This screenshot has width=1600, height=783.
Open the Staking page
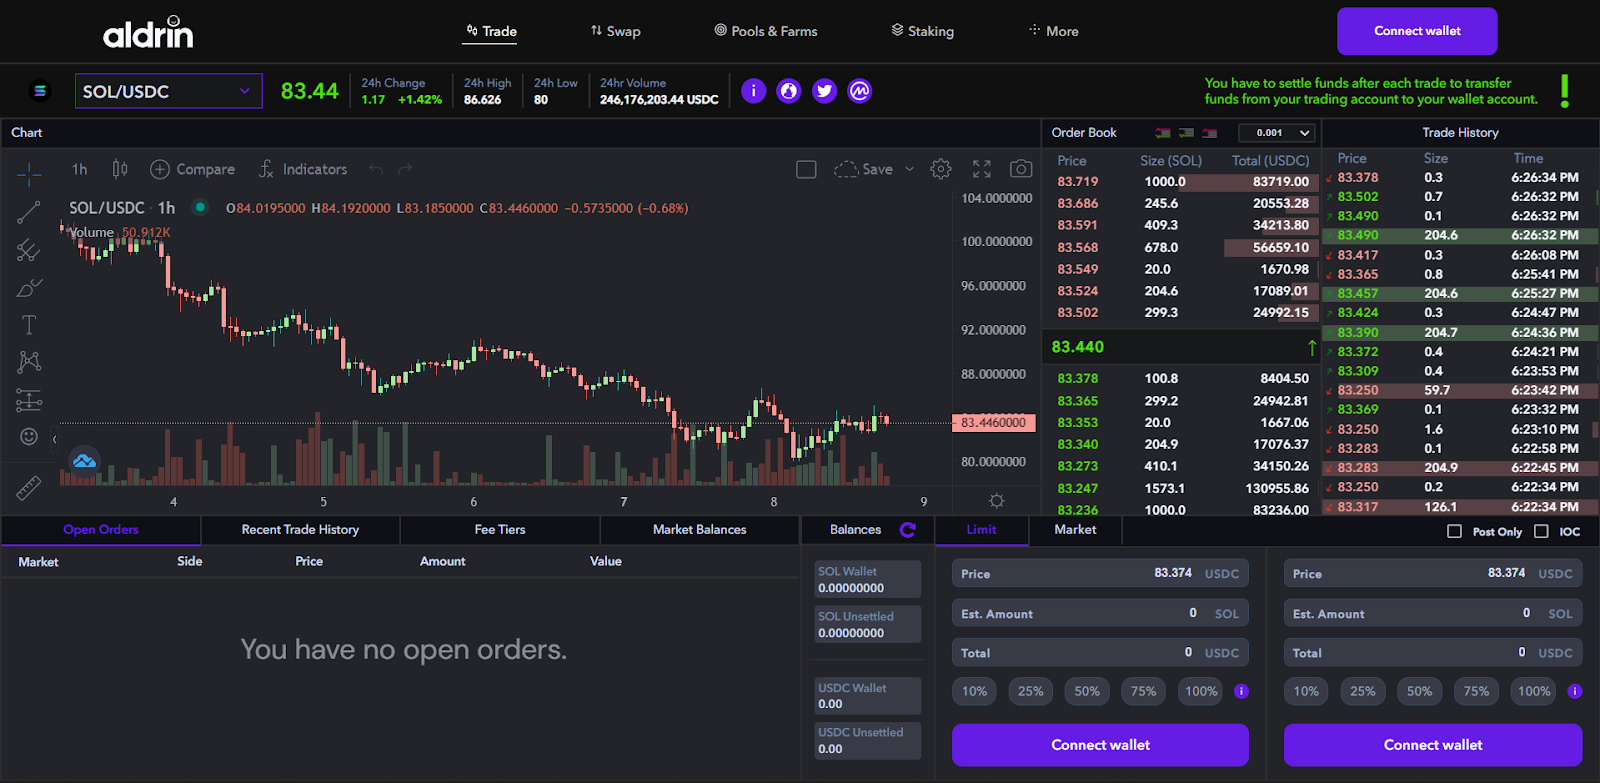923,31
